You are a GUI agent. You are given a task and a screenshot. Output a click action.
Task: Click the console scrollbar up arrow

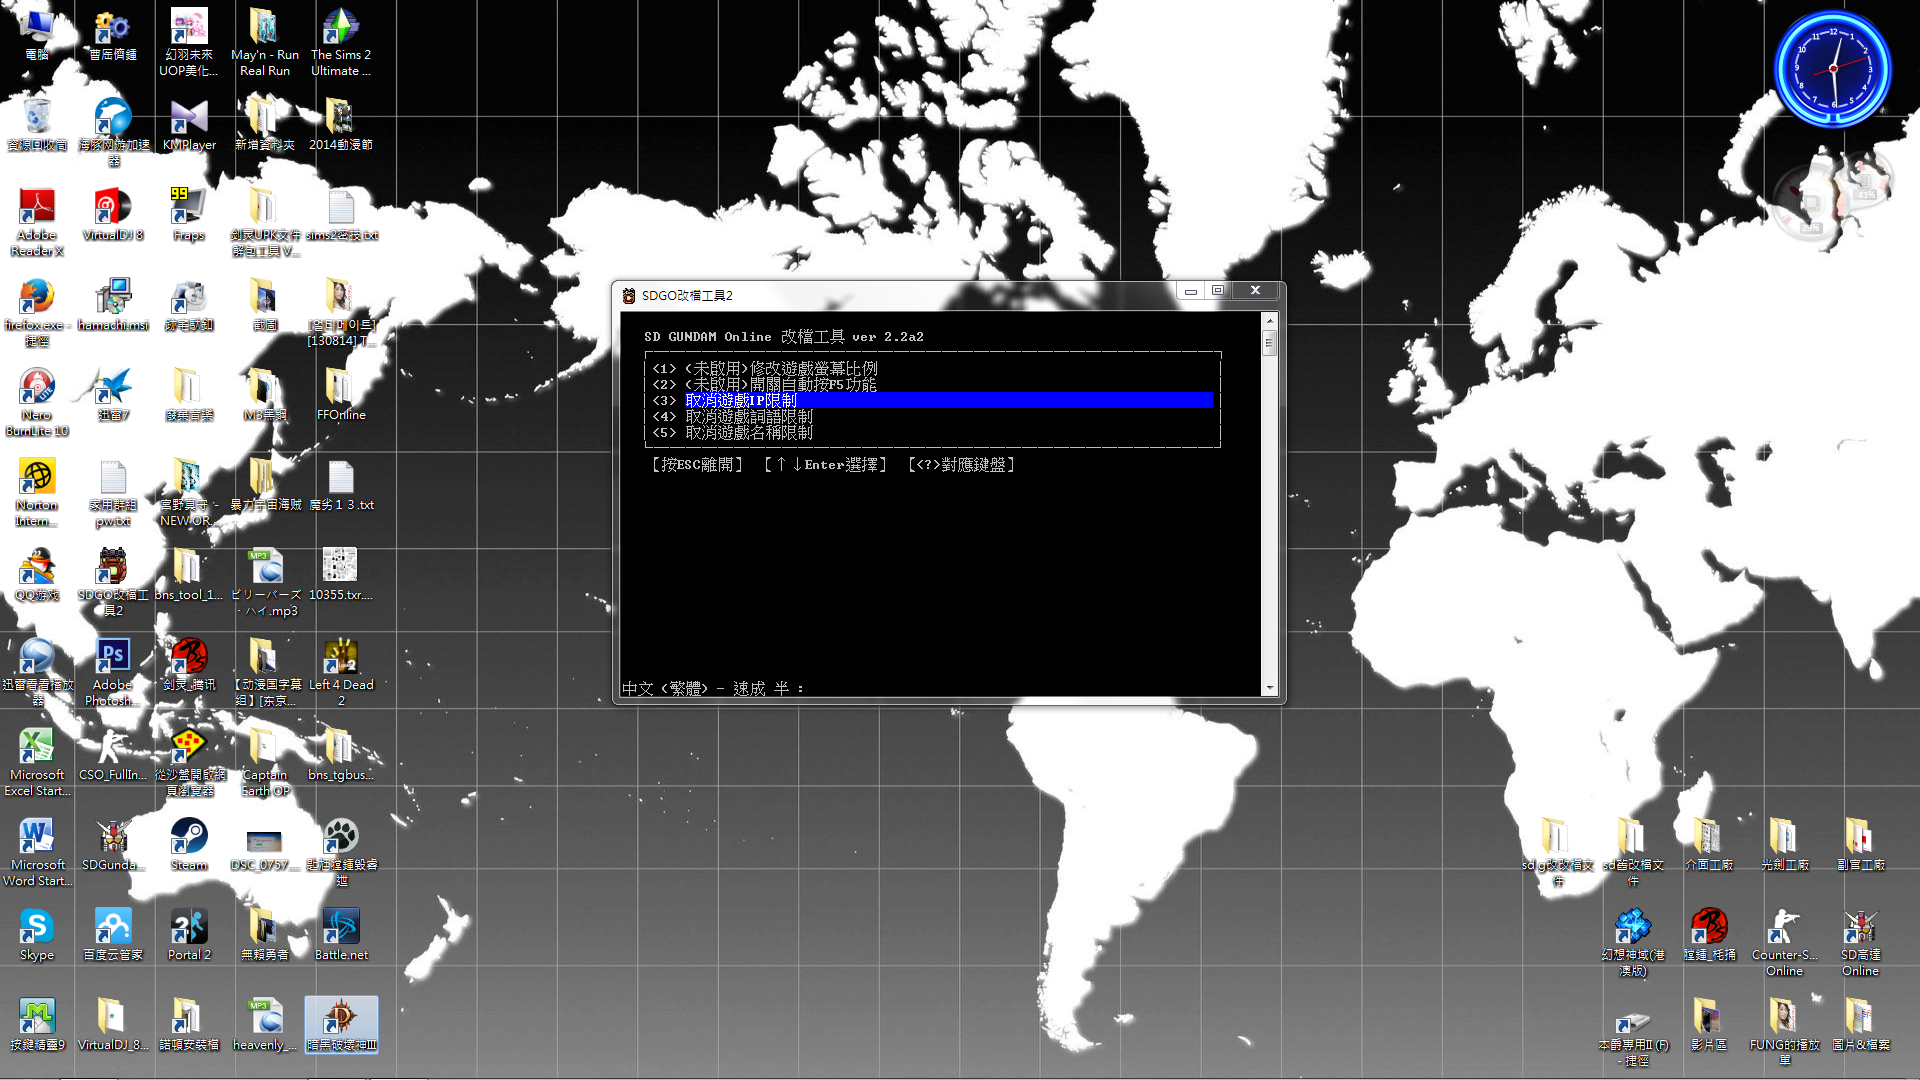[x=1269, y=321]
